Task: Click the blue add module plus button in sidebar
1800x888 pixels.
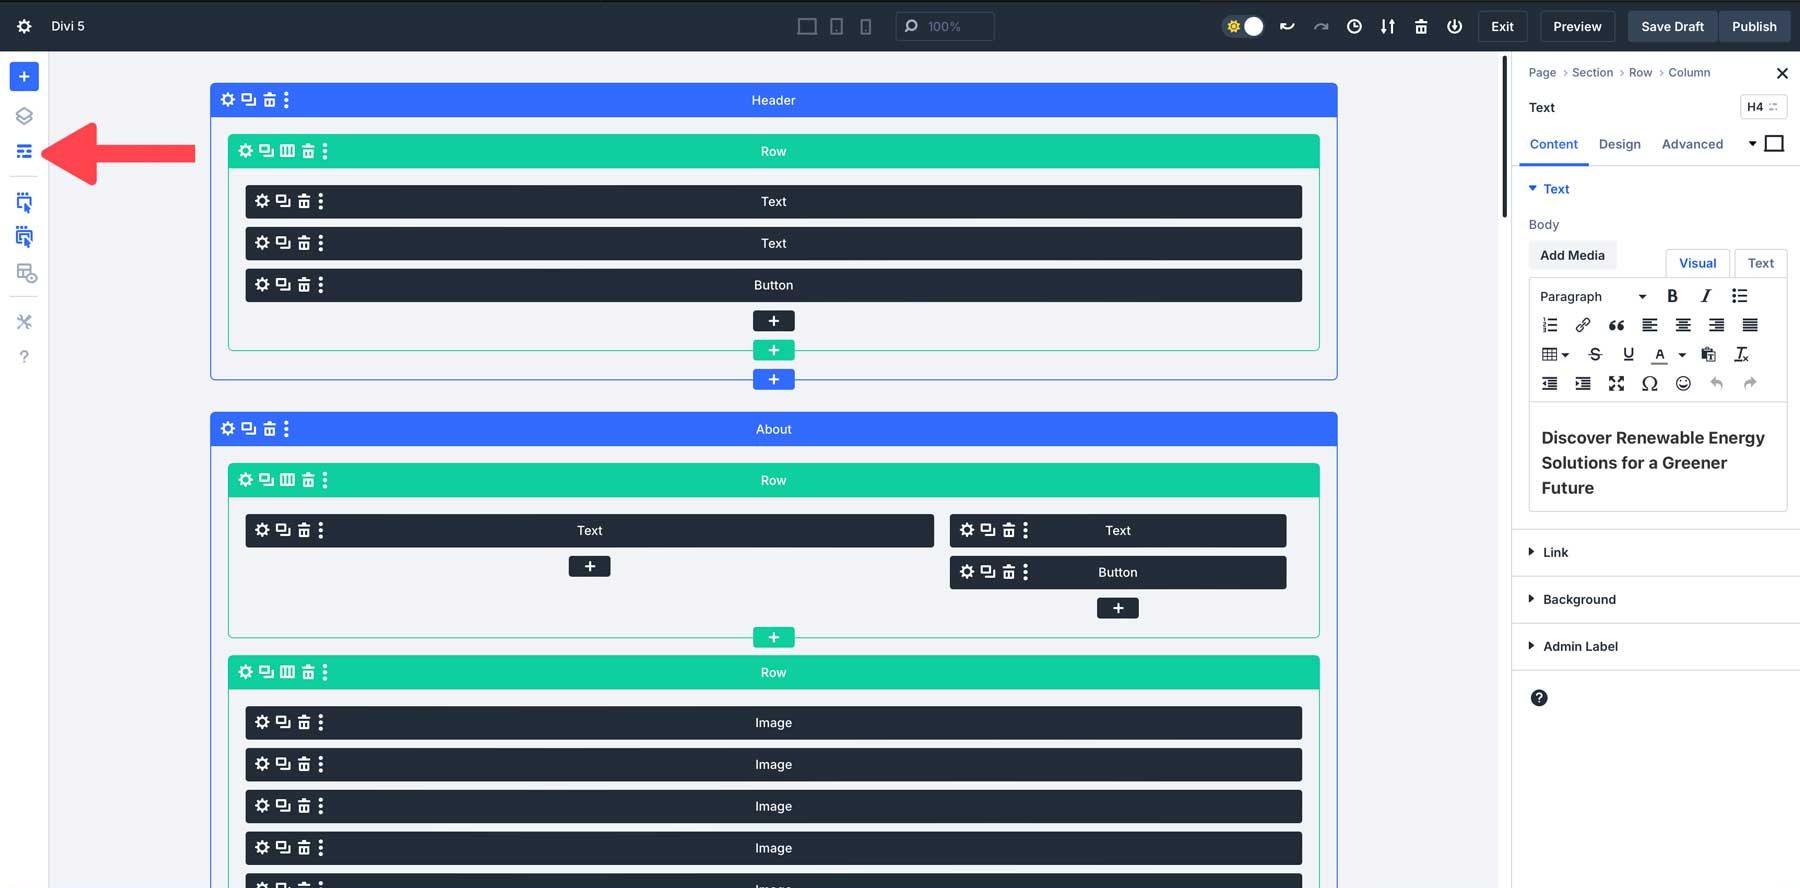Action: click(x=24, y=76)
